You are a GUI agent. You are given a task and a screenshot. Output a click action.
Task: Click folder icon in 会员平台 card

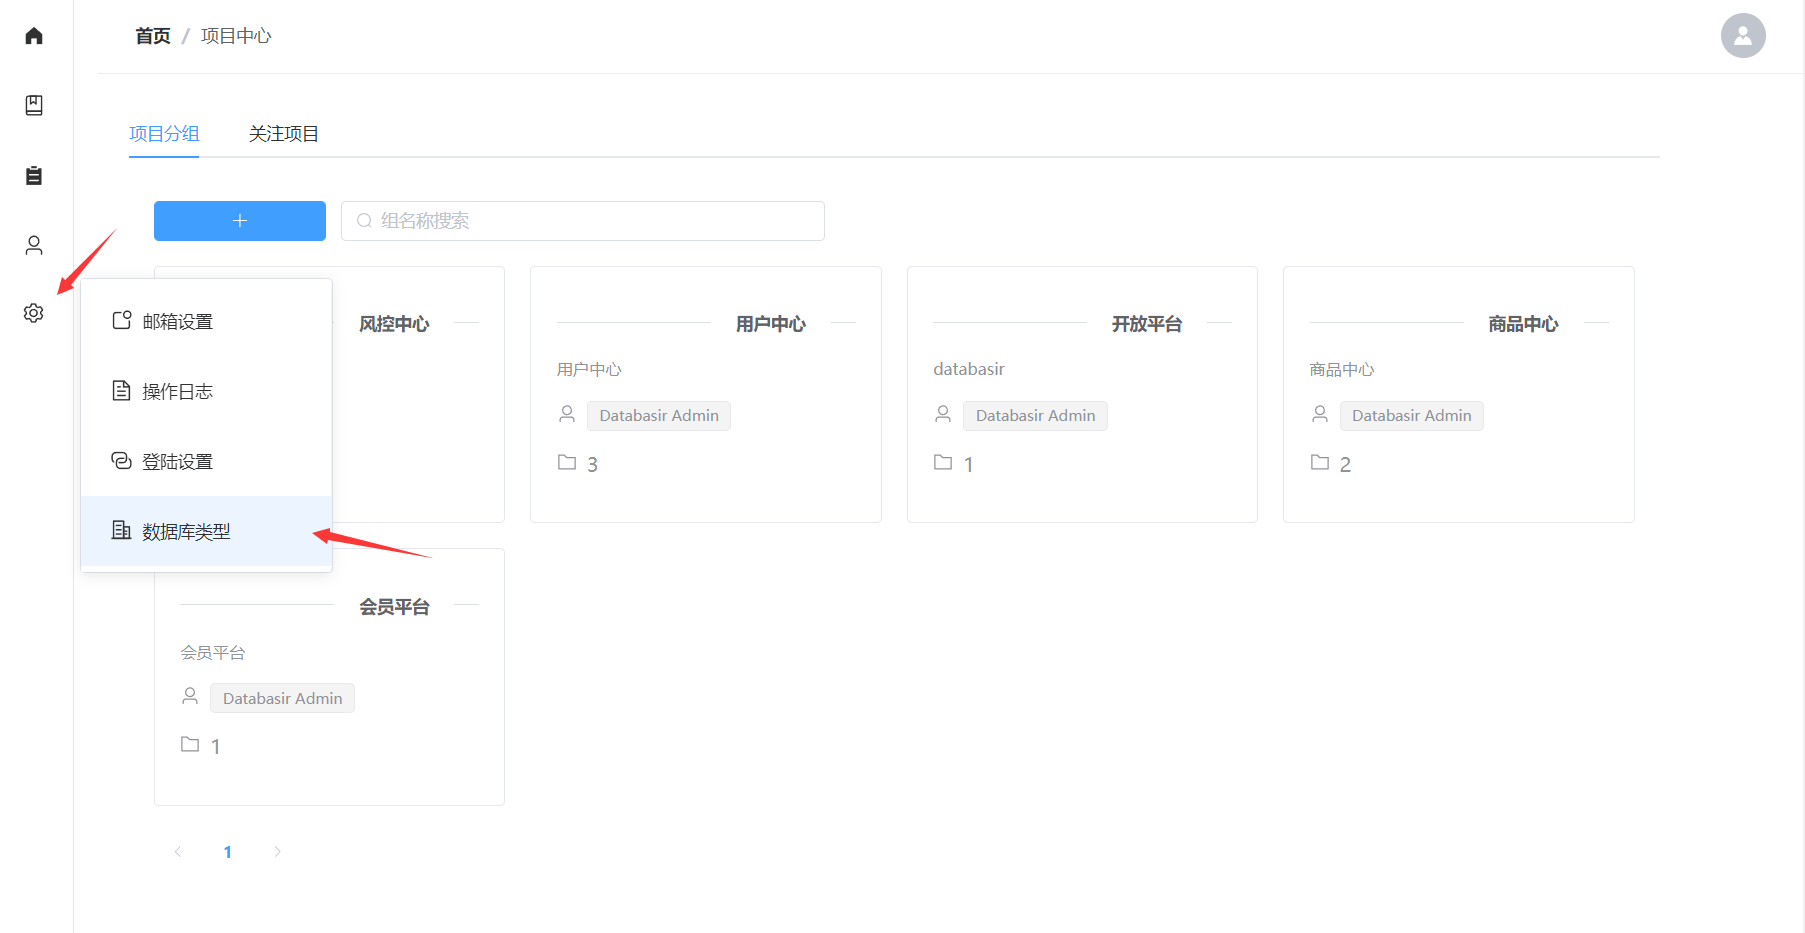(190, 745)
